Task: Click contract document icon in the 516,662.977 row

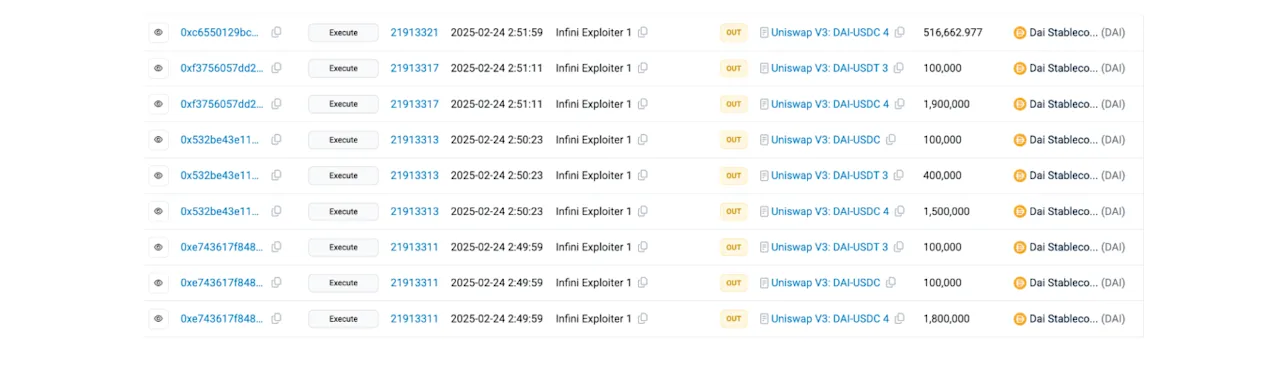Action: click(x=764, y=32)
